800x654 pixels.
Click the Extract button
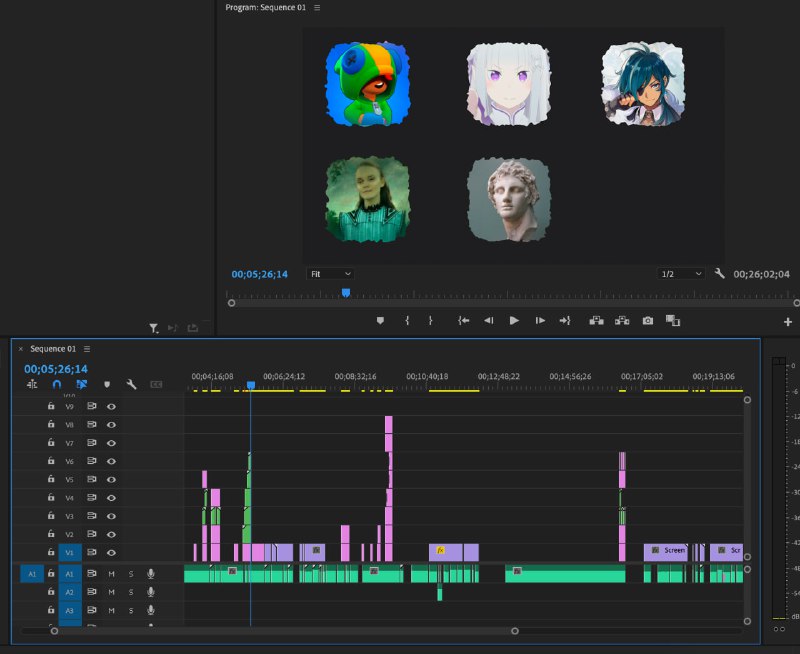[x=622, y=320]
